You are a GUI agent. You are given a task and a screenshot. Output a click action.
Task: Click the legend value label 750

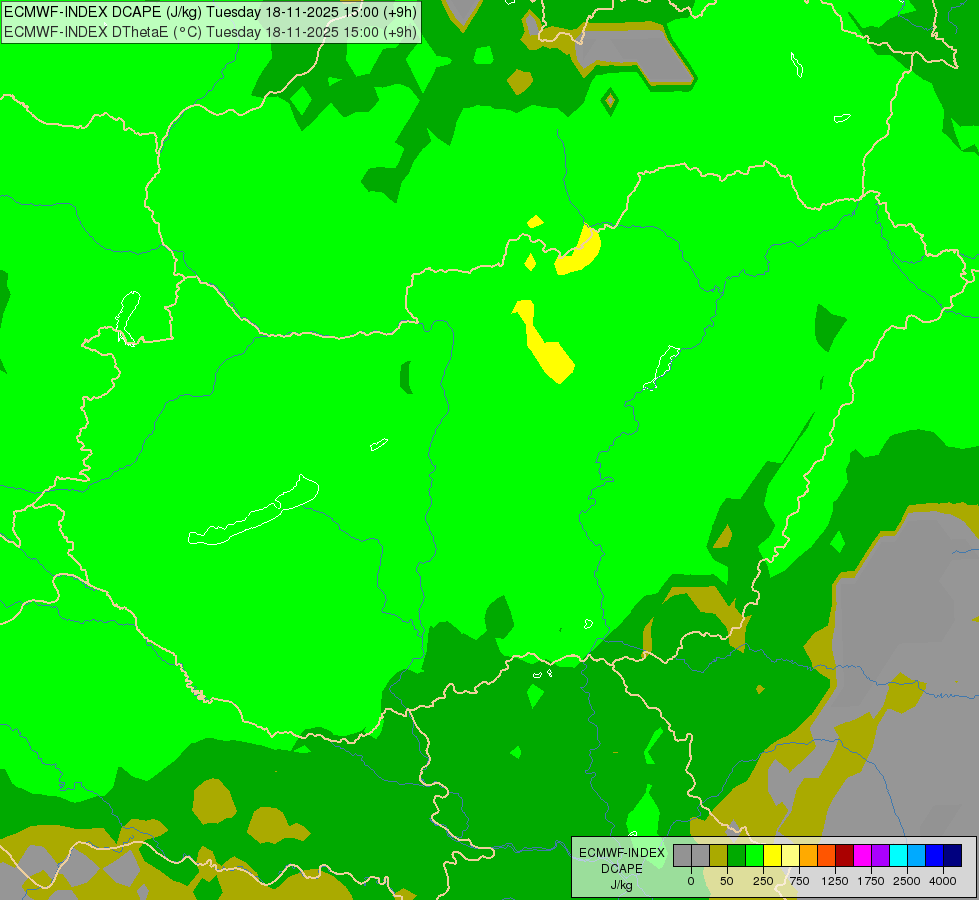[x=799, y=881]
